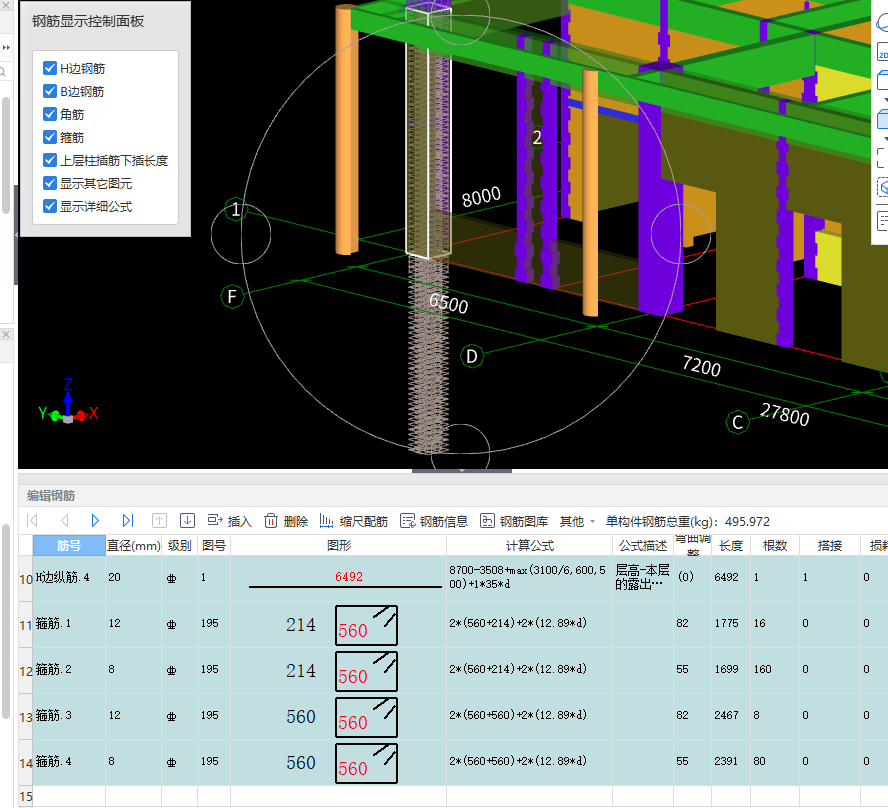The image size is (888, 808).
Task: Go to the previous rebar record
Action: [x=64, y=520]
